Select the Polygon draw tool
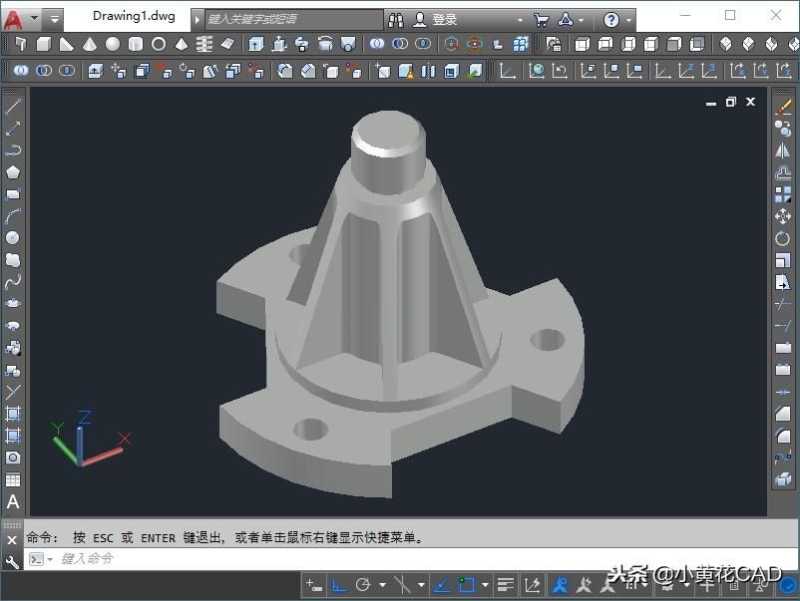 tap(13, 171)
